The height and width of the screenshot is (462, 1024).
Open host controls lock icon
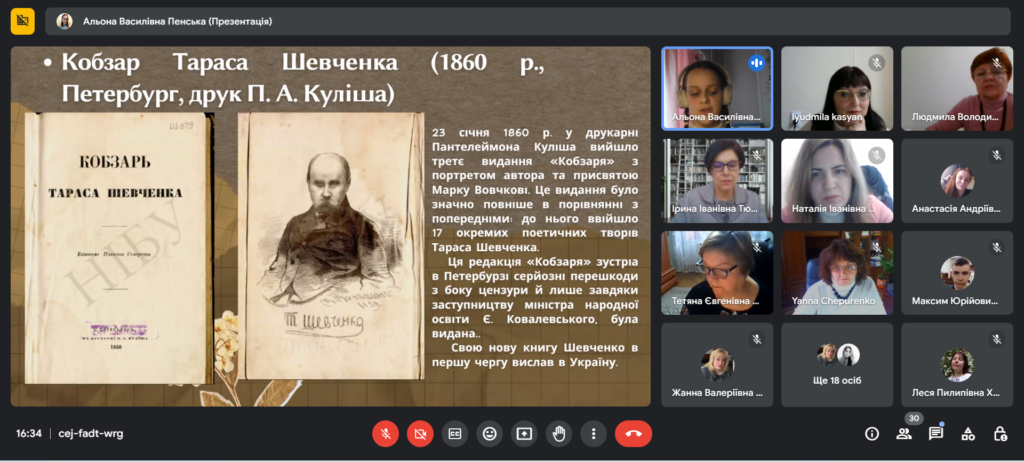point(1000,434)
